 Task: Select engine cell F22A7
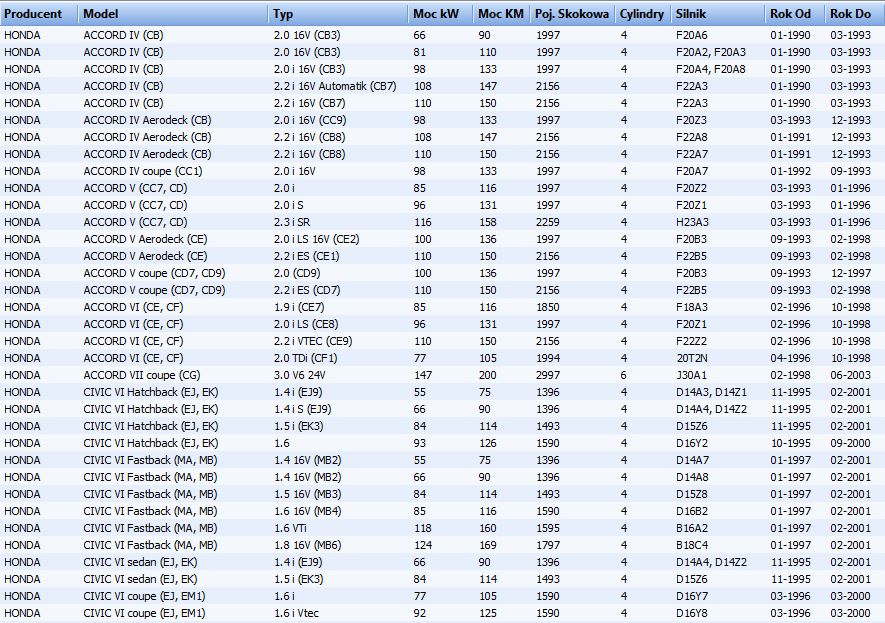click(x=691, y=154)
